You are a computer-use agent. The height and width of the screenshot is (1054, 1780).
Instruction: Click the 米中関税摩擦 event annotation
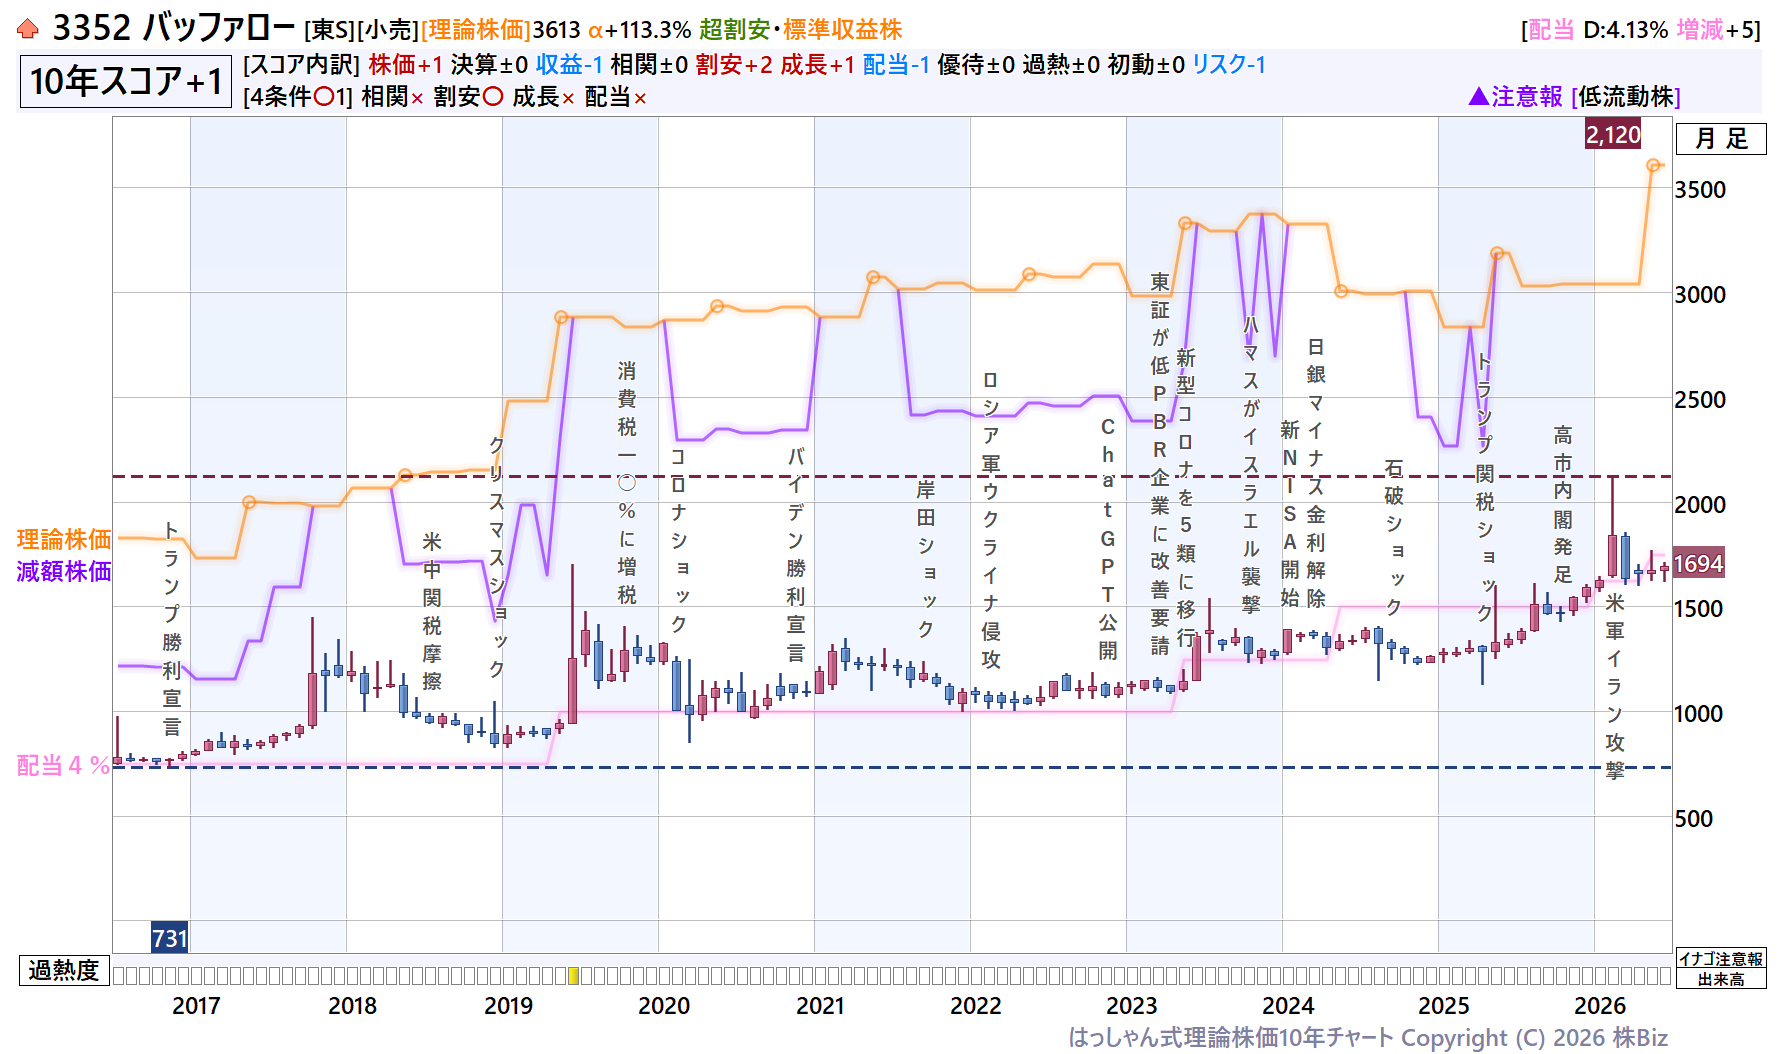click(x=431, y=611)
